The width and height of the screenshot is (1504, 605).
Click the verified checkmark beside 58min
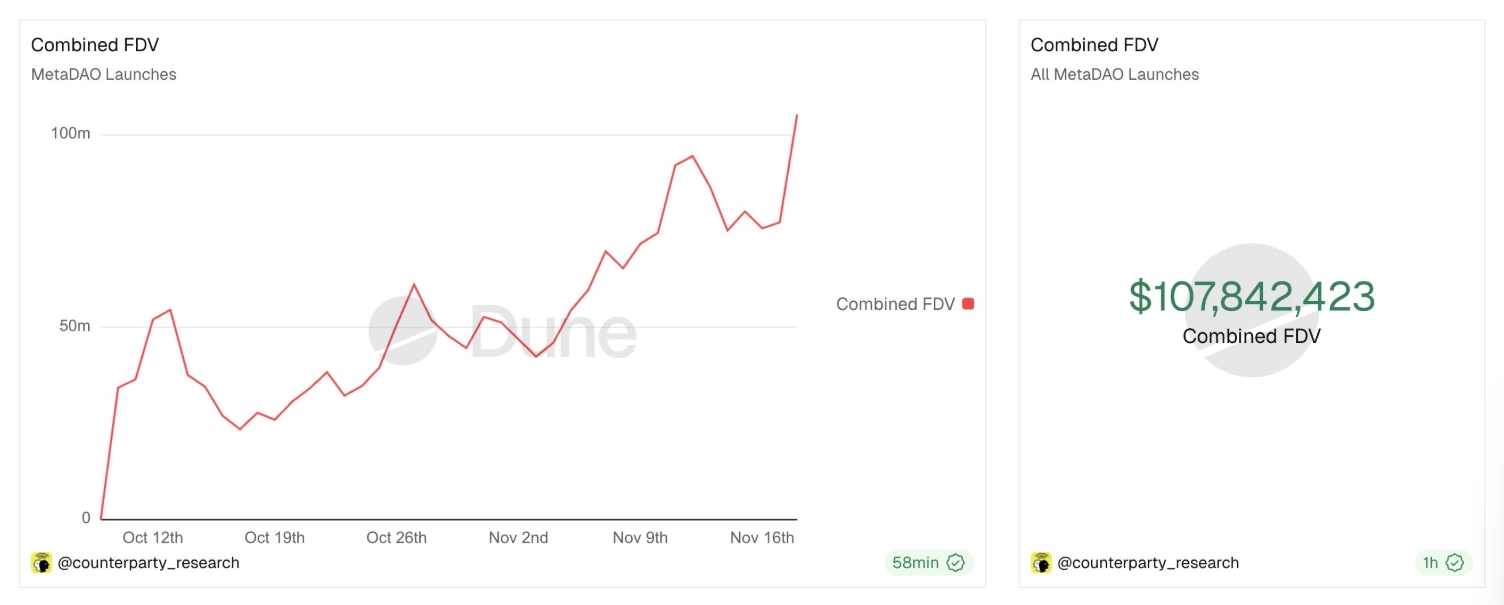955,563
